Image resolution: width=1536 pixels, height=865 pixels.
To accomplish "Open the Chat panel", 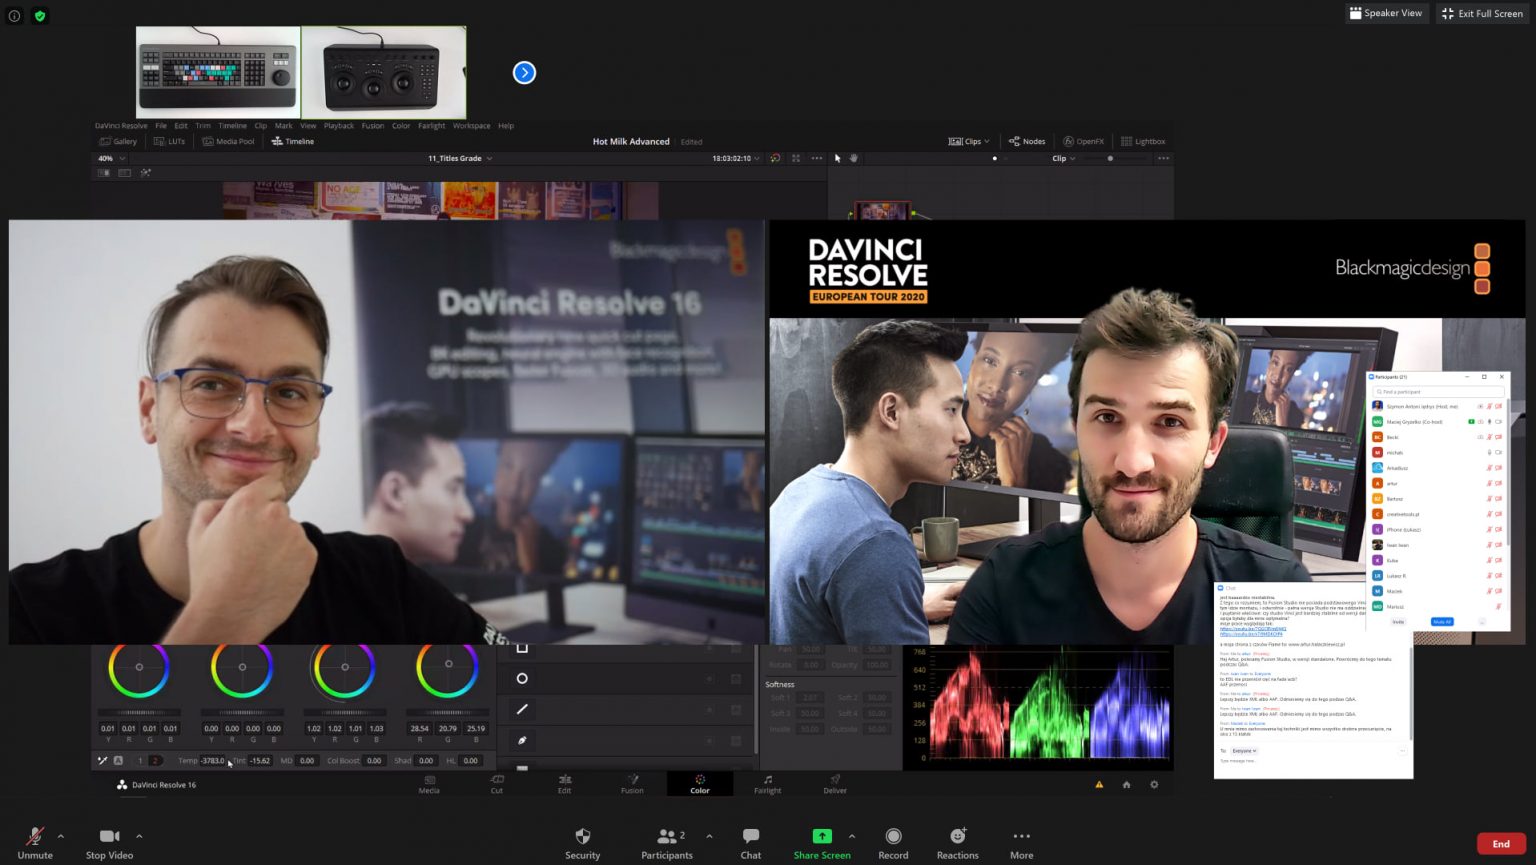I will coord(751,843).
